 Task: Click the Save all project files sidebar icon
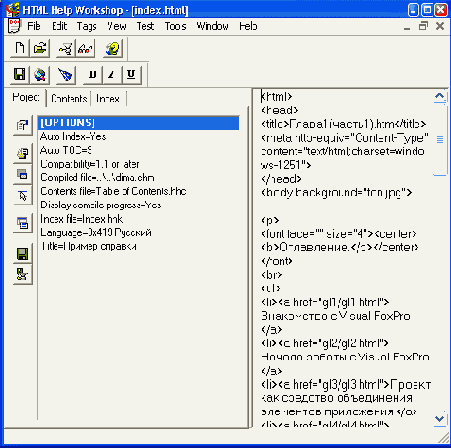pyautogui.click(x=23, y=254)
